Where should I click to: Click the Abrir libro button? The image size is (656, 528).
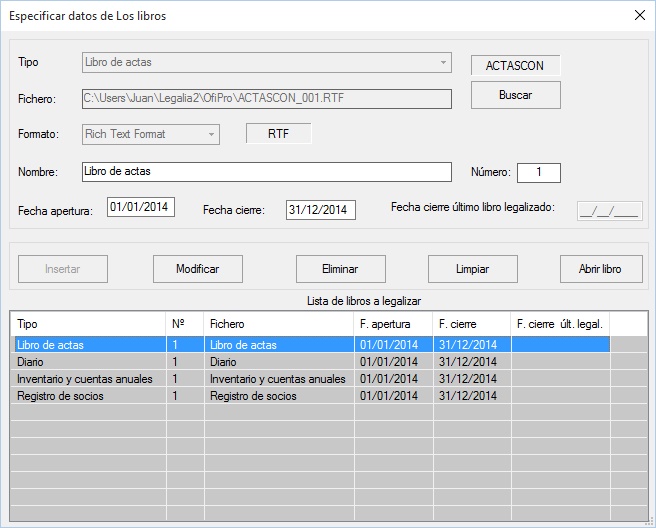(x=600, y=269)
